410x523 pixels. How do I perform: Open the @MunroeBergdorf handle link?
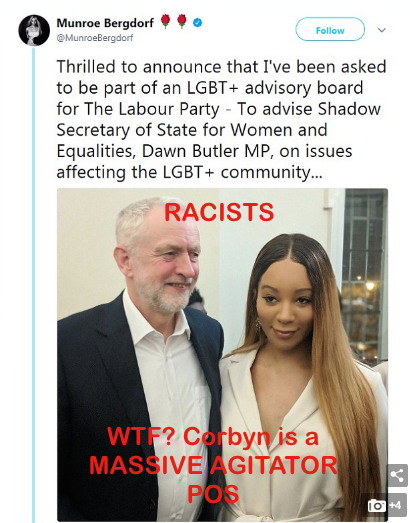click(x=95, y=38)
